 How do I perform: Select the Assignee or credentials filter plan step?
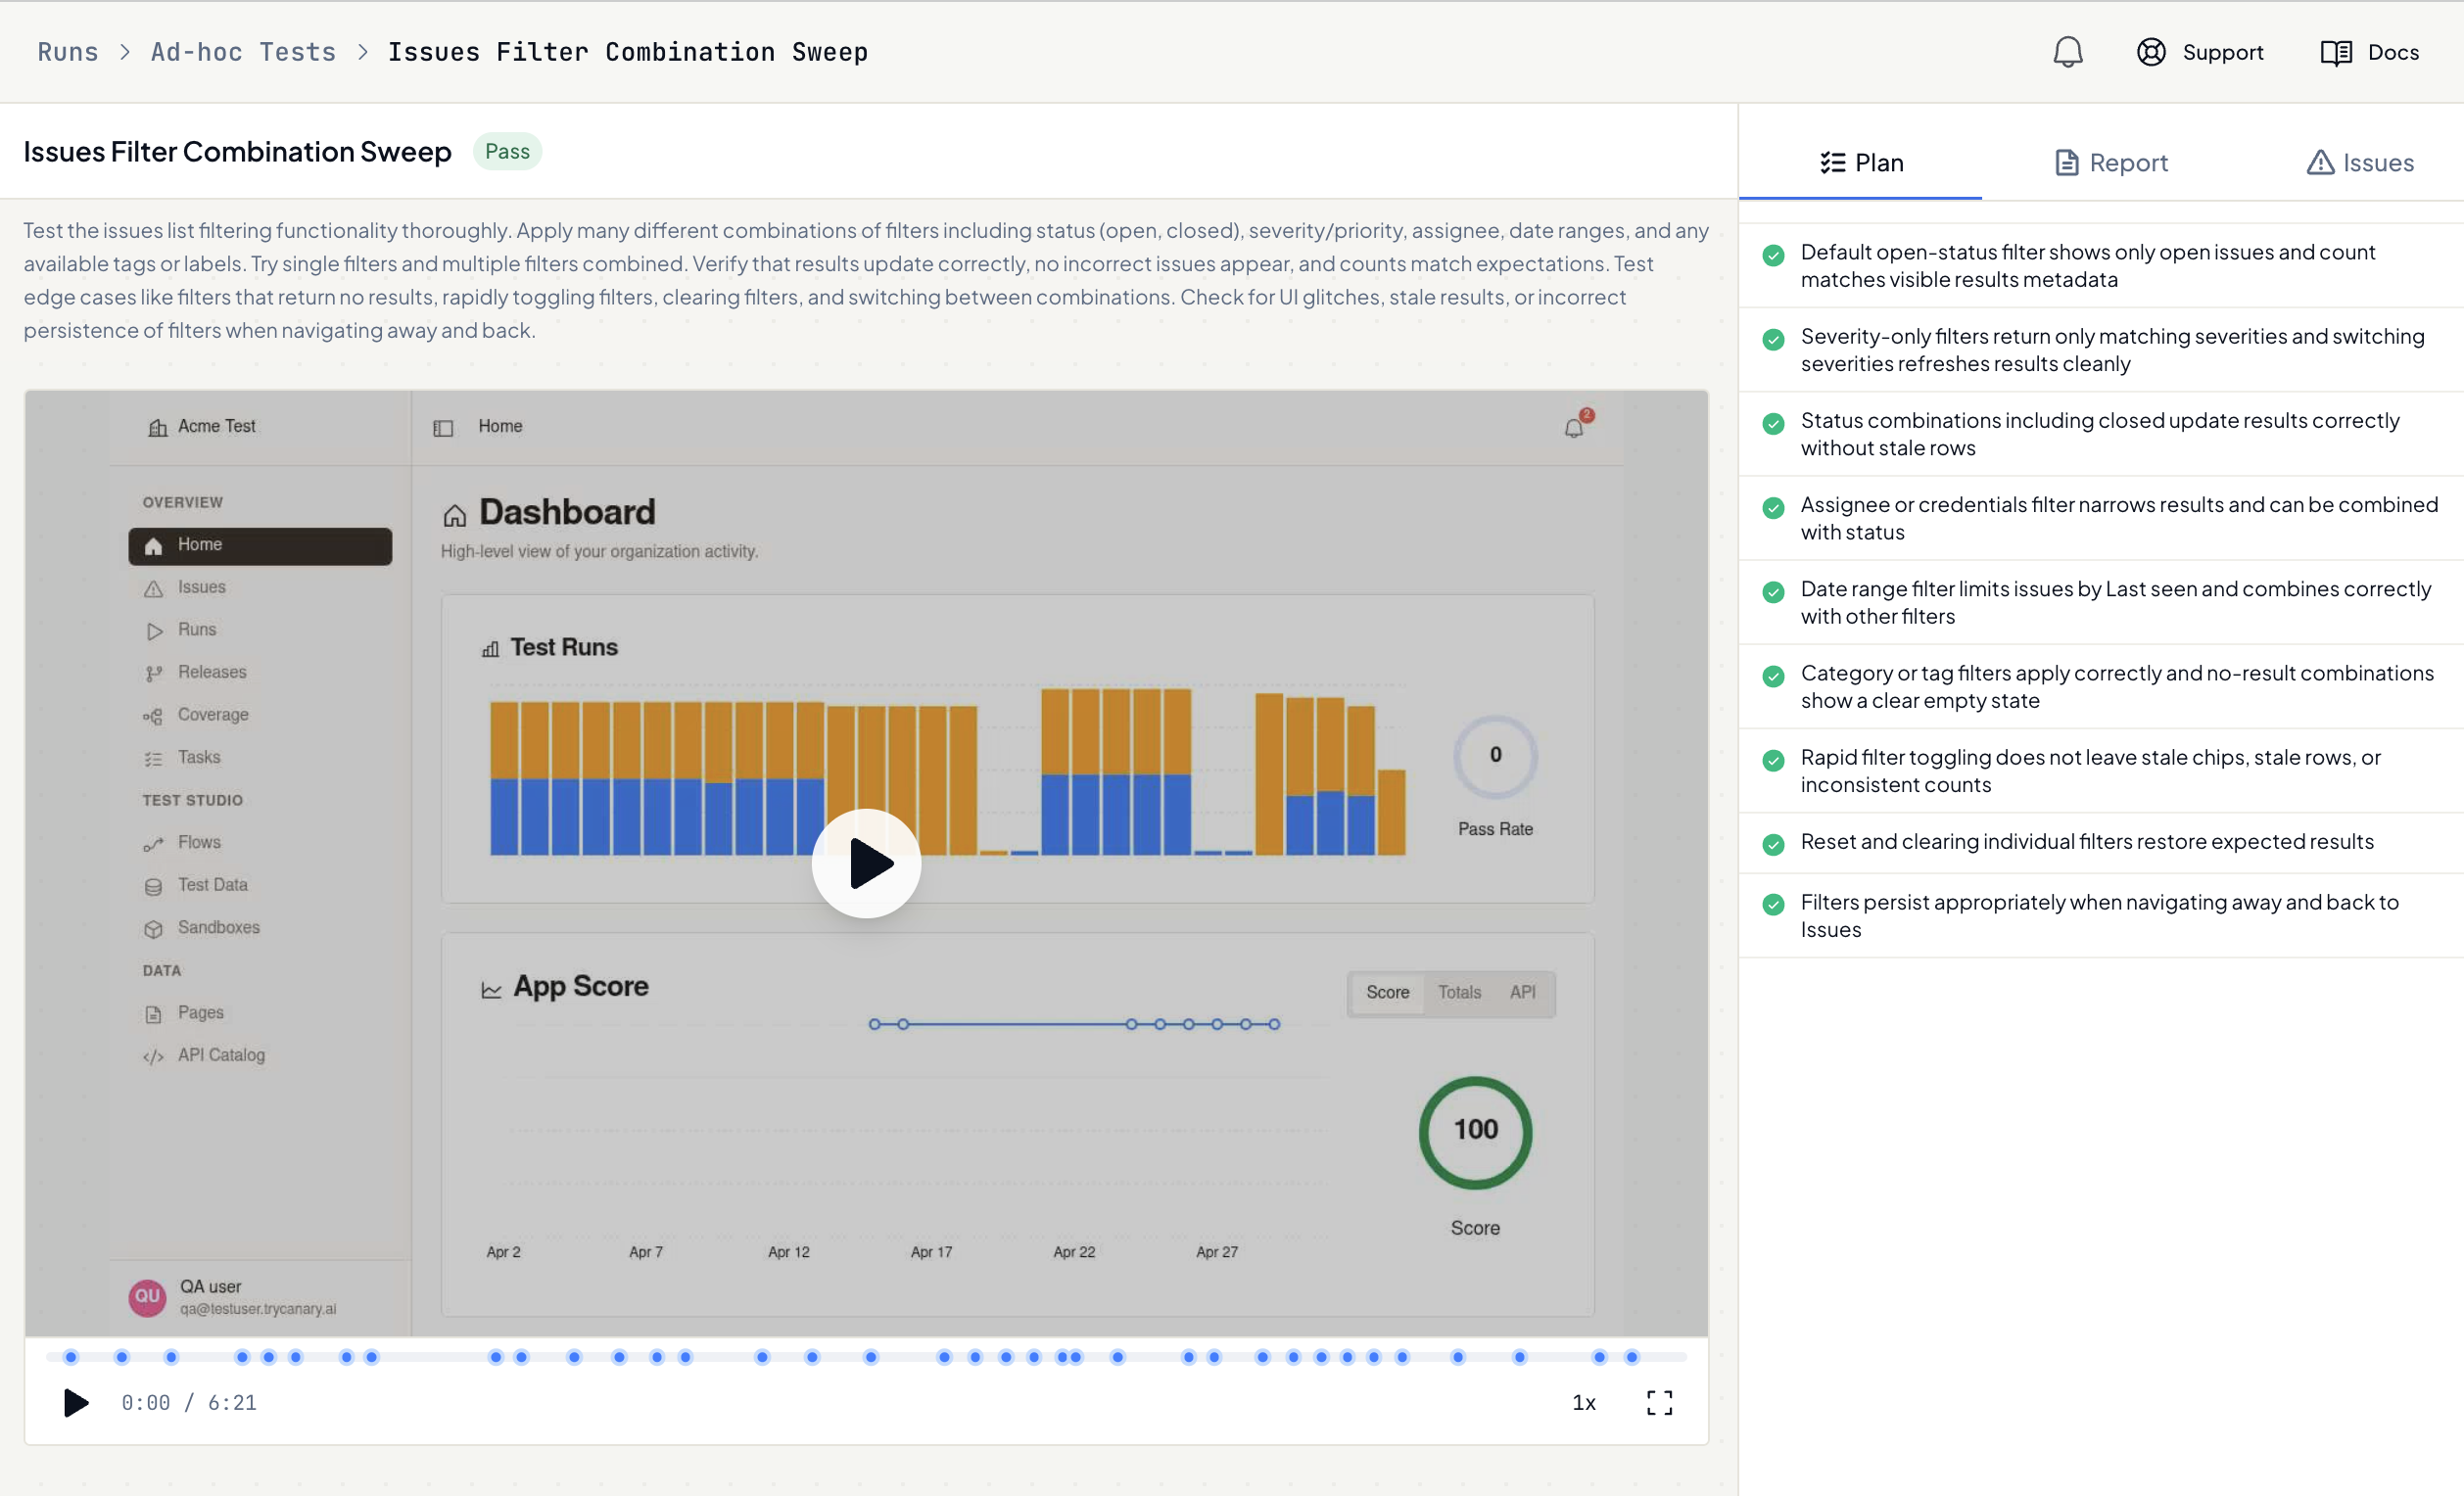coord(2100,518)
